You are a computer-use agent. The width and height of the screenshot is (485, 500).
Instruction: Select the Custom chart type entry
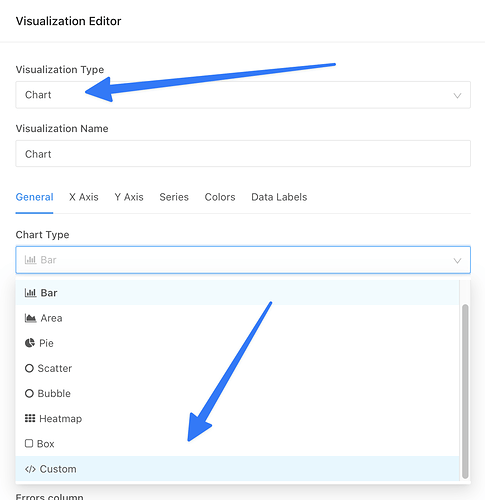click(237, 469)
